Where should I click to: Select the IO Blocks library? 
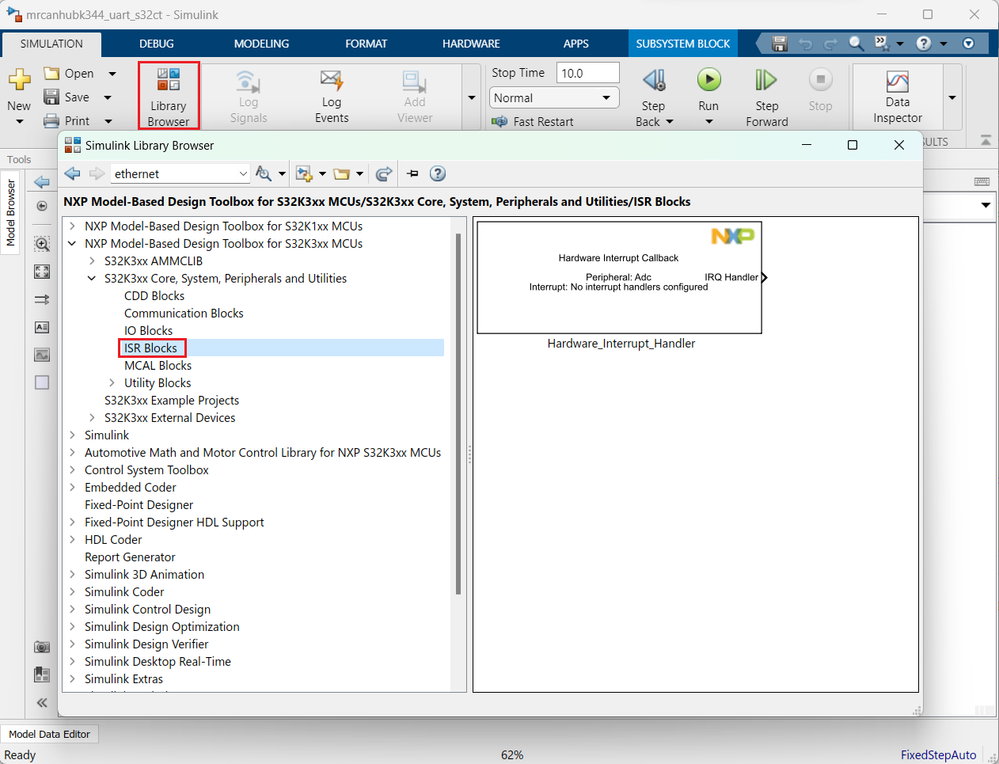(148, 330)
